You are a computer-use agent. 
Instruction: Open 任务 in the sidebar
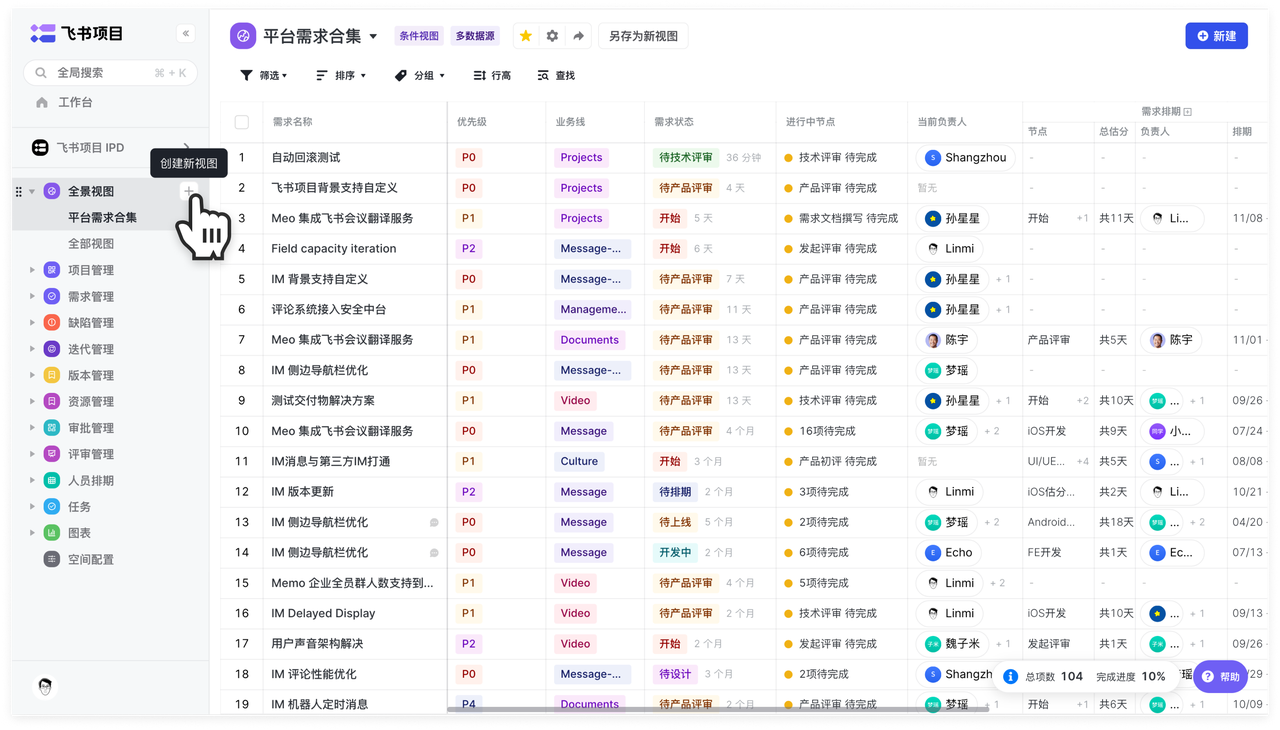click(80, 507)
